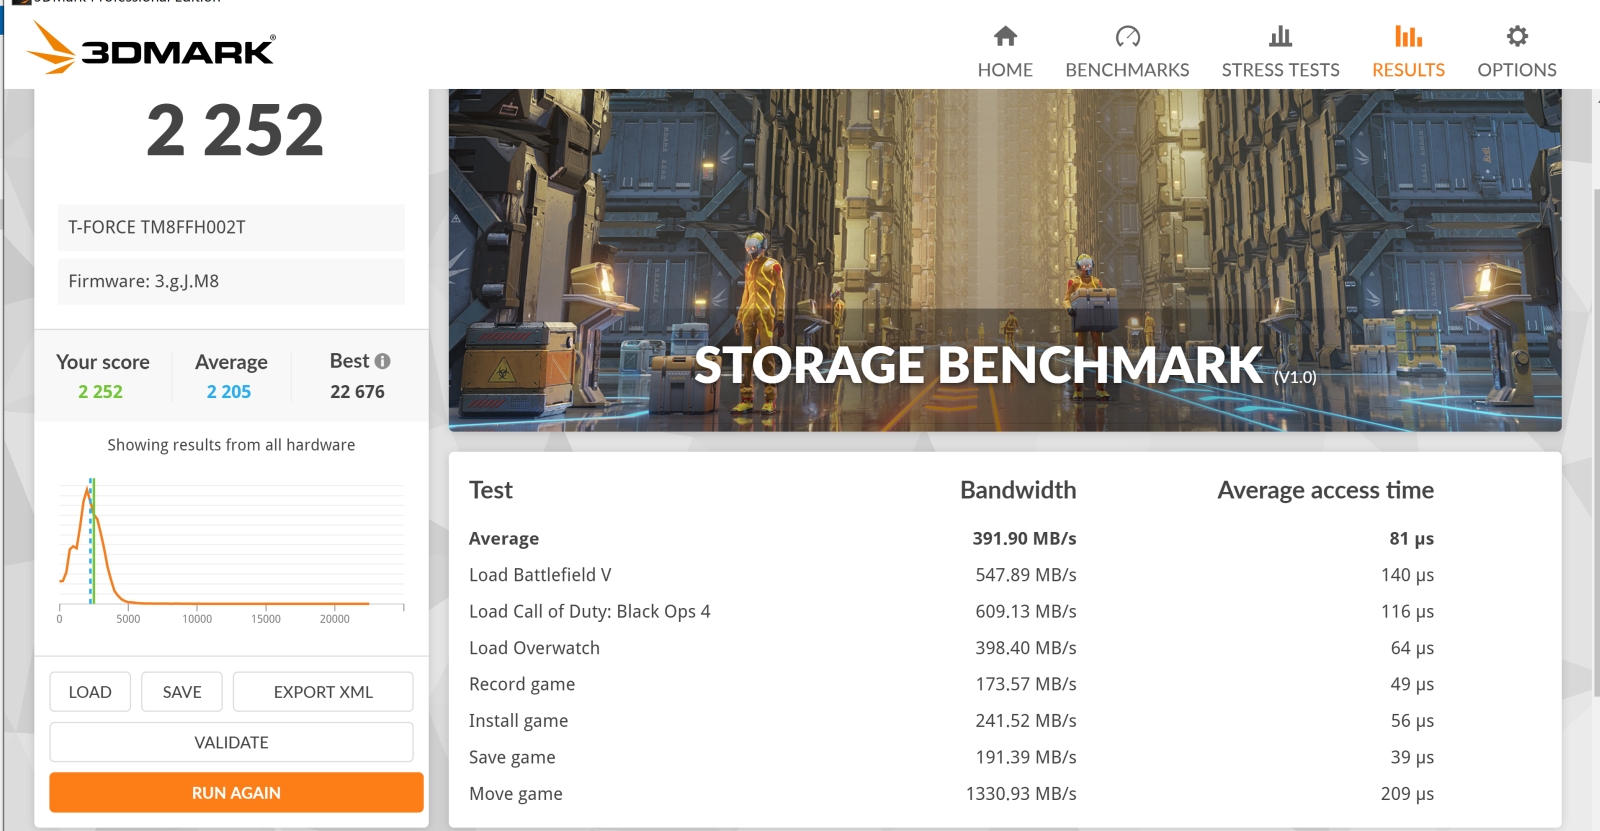Click the Results chart icon
Viewport: 1600px width, 831px height.
(x=1408, y=37)
